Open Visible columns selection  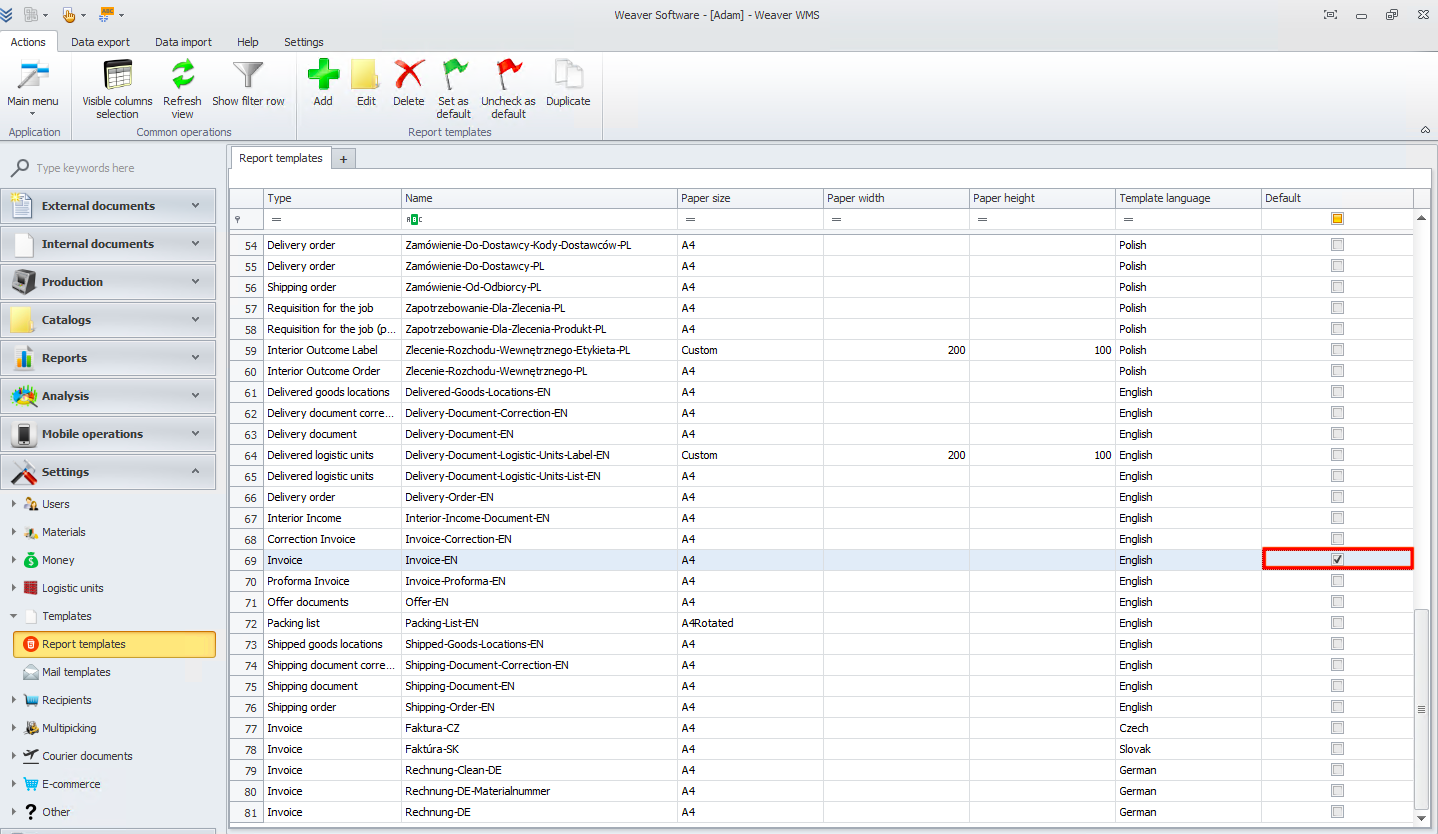coord(118,89)
